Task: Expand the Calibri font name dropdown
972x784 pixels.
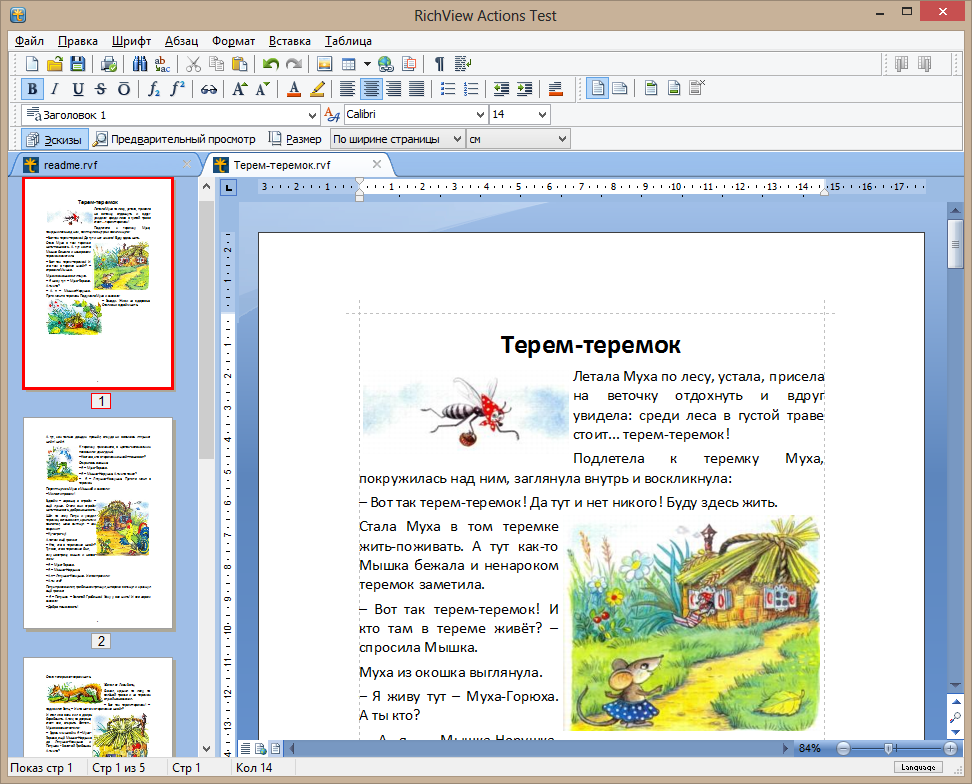Action: coord(478,115)
